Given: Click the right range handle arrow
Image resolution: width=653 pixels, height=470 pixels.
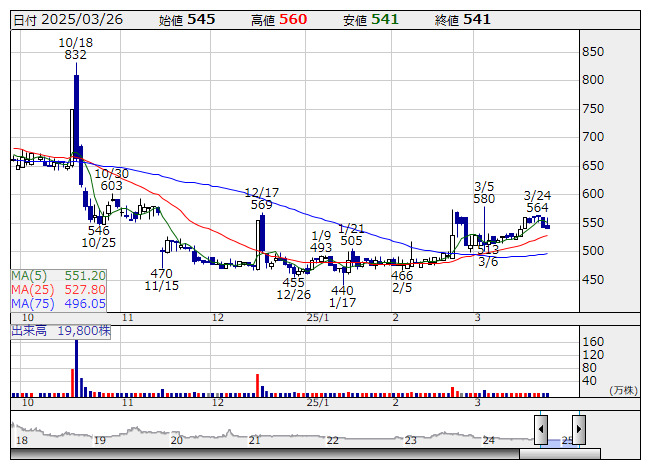Looking at the screenshot, I should click(x=579, y=429).
